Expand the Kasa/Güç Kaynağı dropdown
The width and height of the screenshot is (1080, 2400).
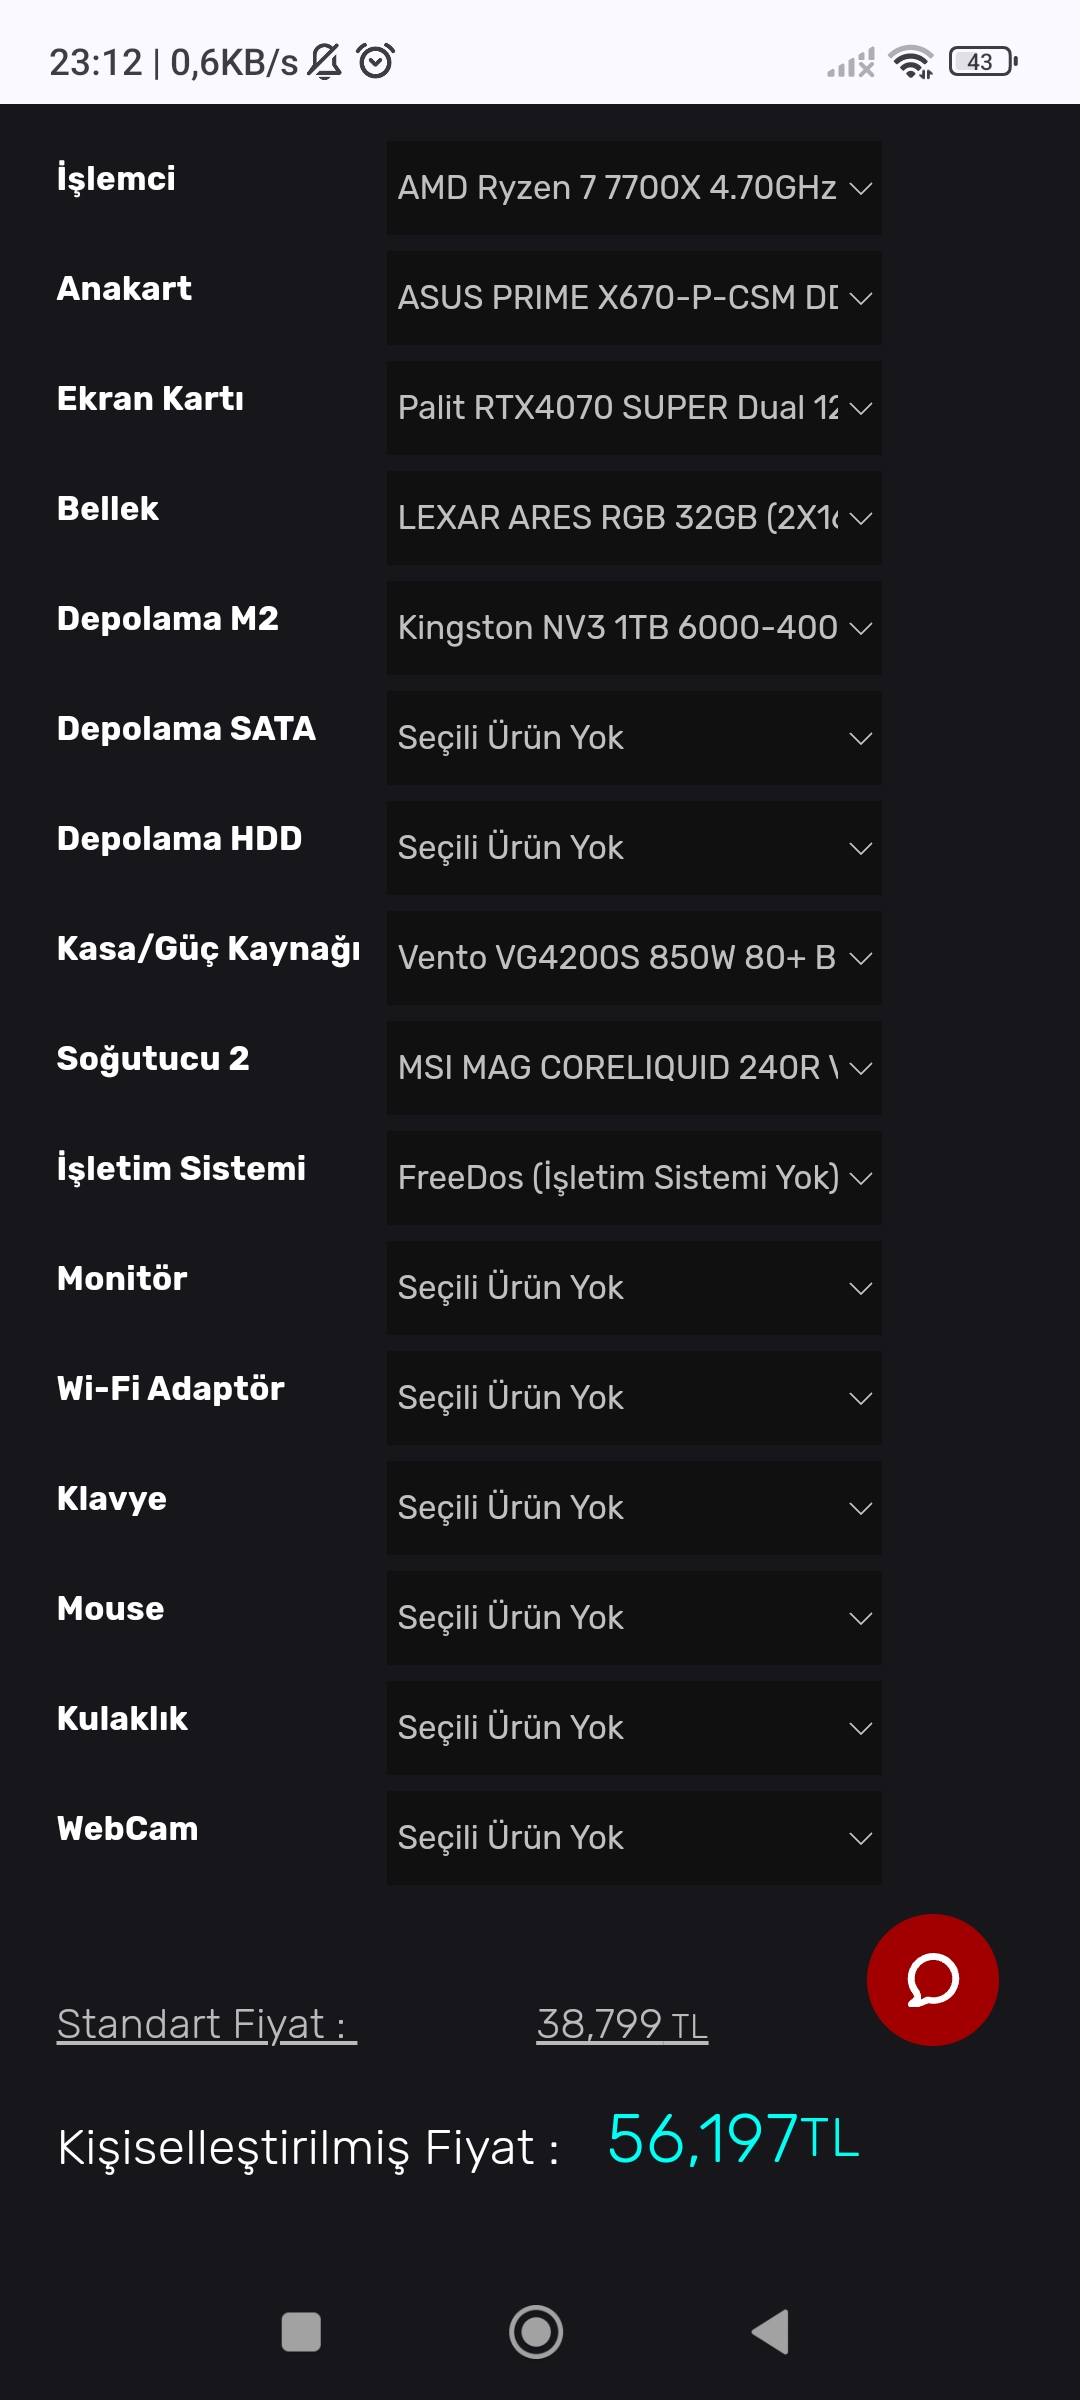click(634, 958)
